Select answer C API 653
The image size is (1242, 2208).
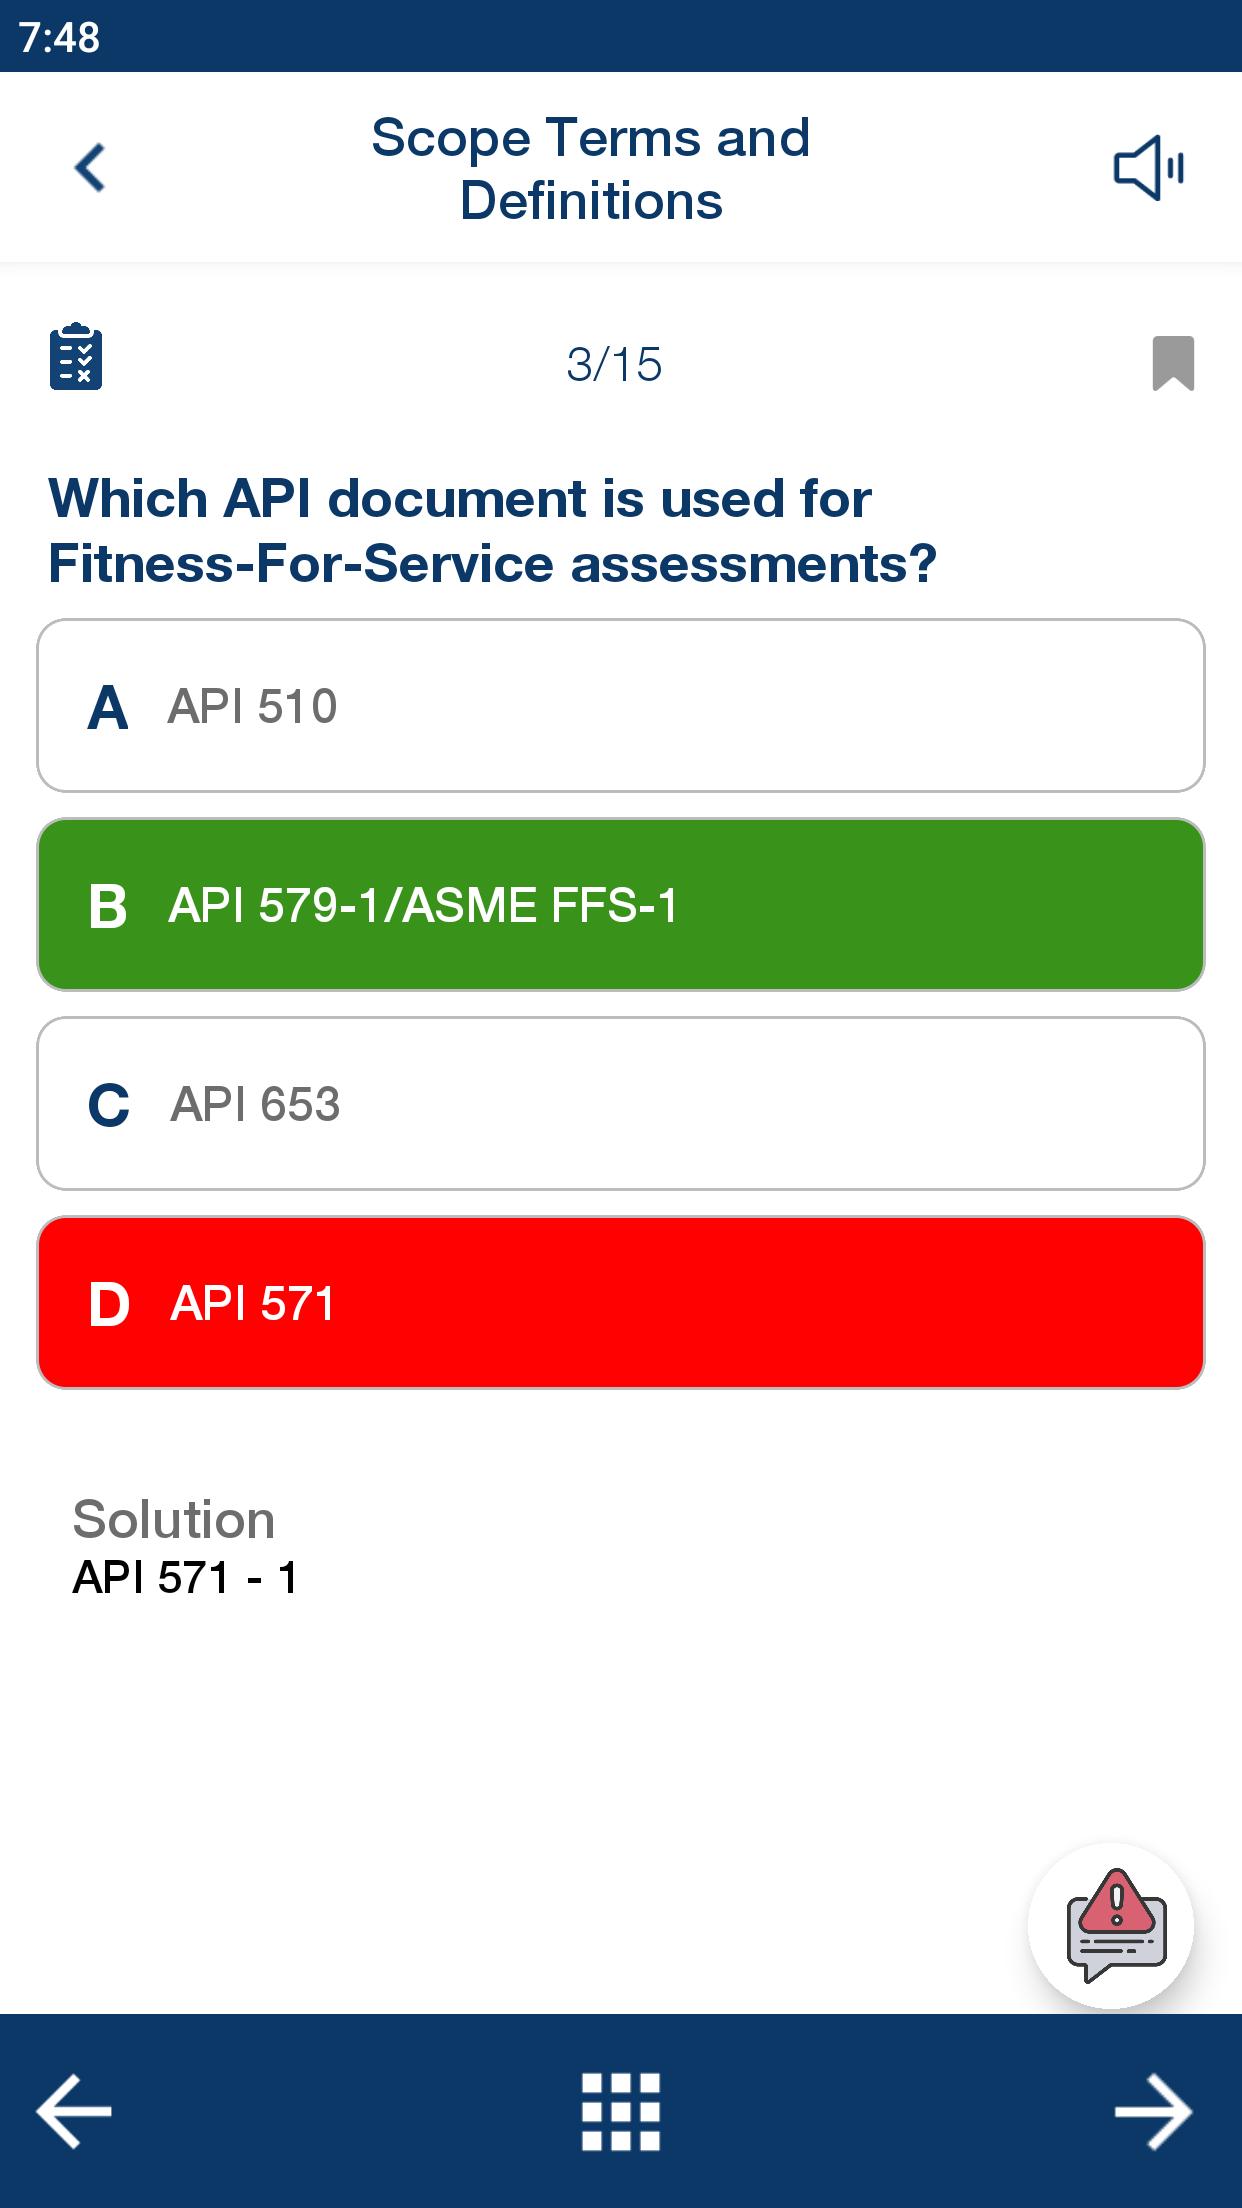[621, 1104]
